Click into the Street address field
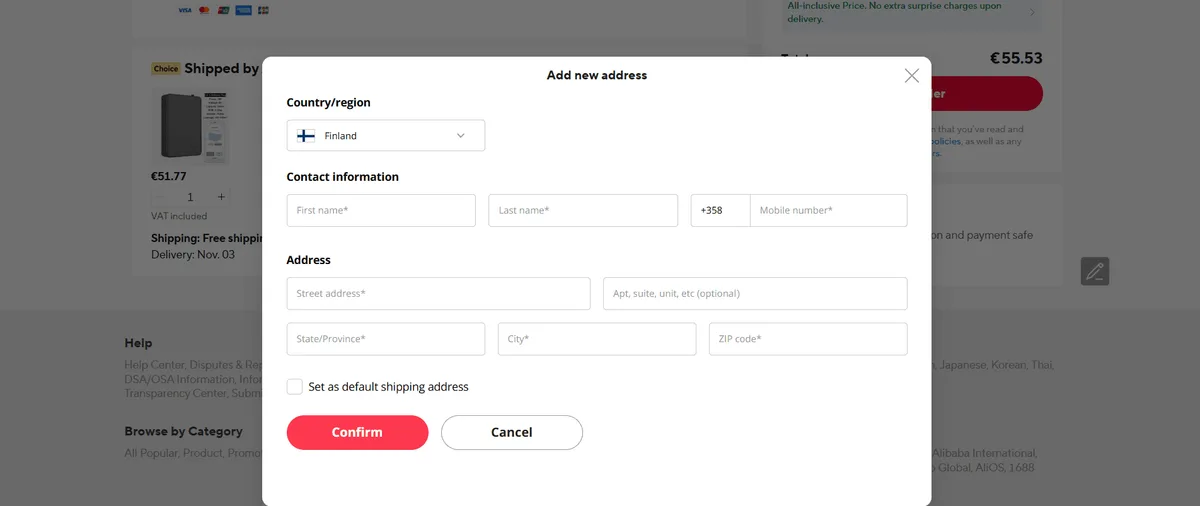 coord(438,294)
